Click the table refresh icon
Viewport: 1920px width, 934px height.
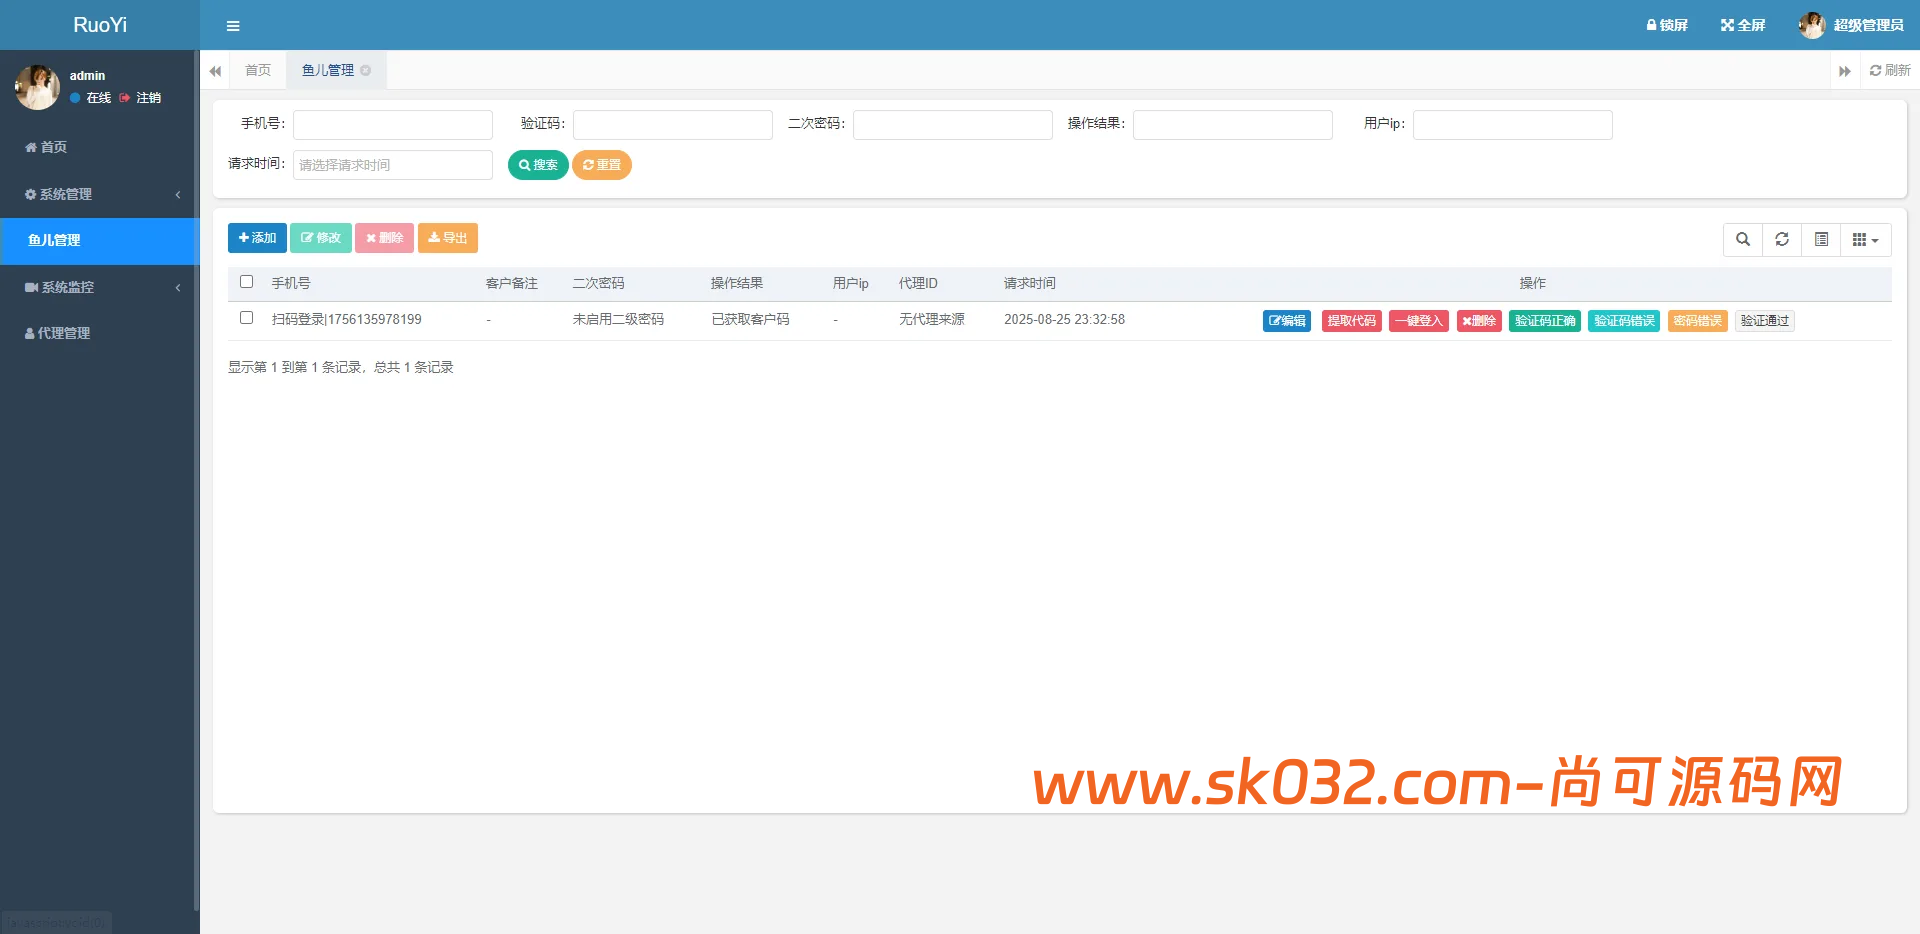coord(1781,240)
